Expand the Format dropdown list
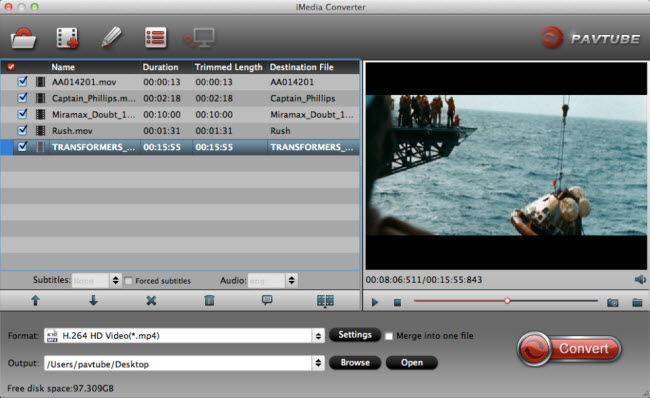 click(318, 335)
